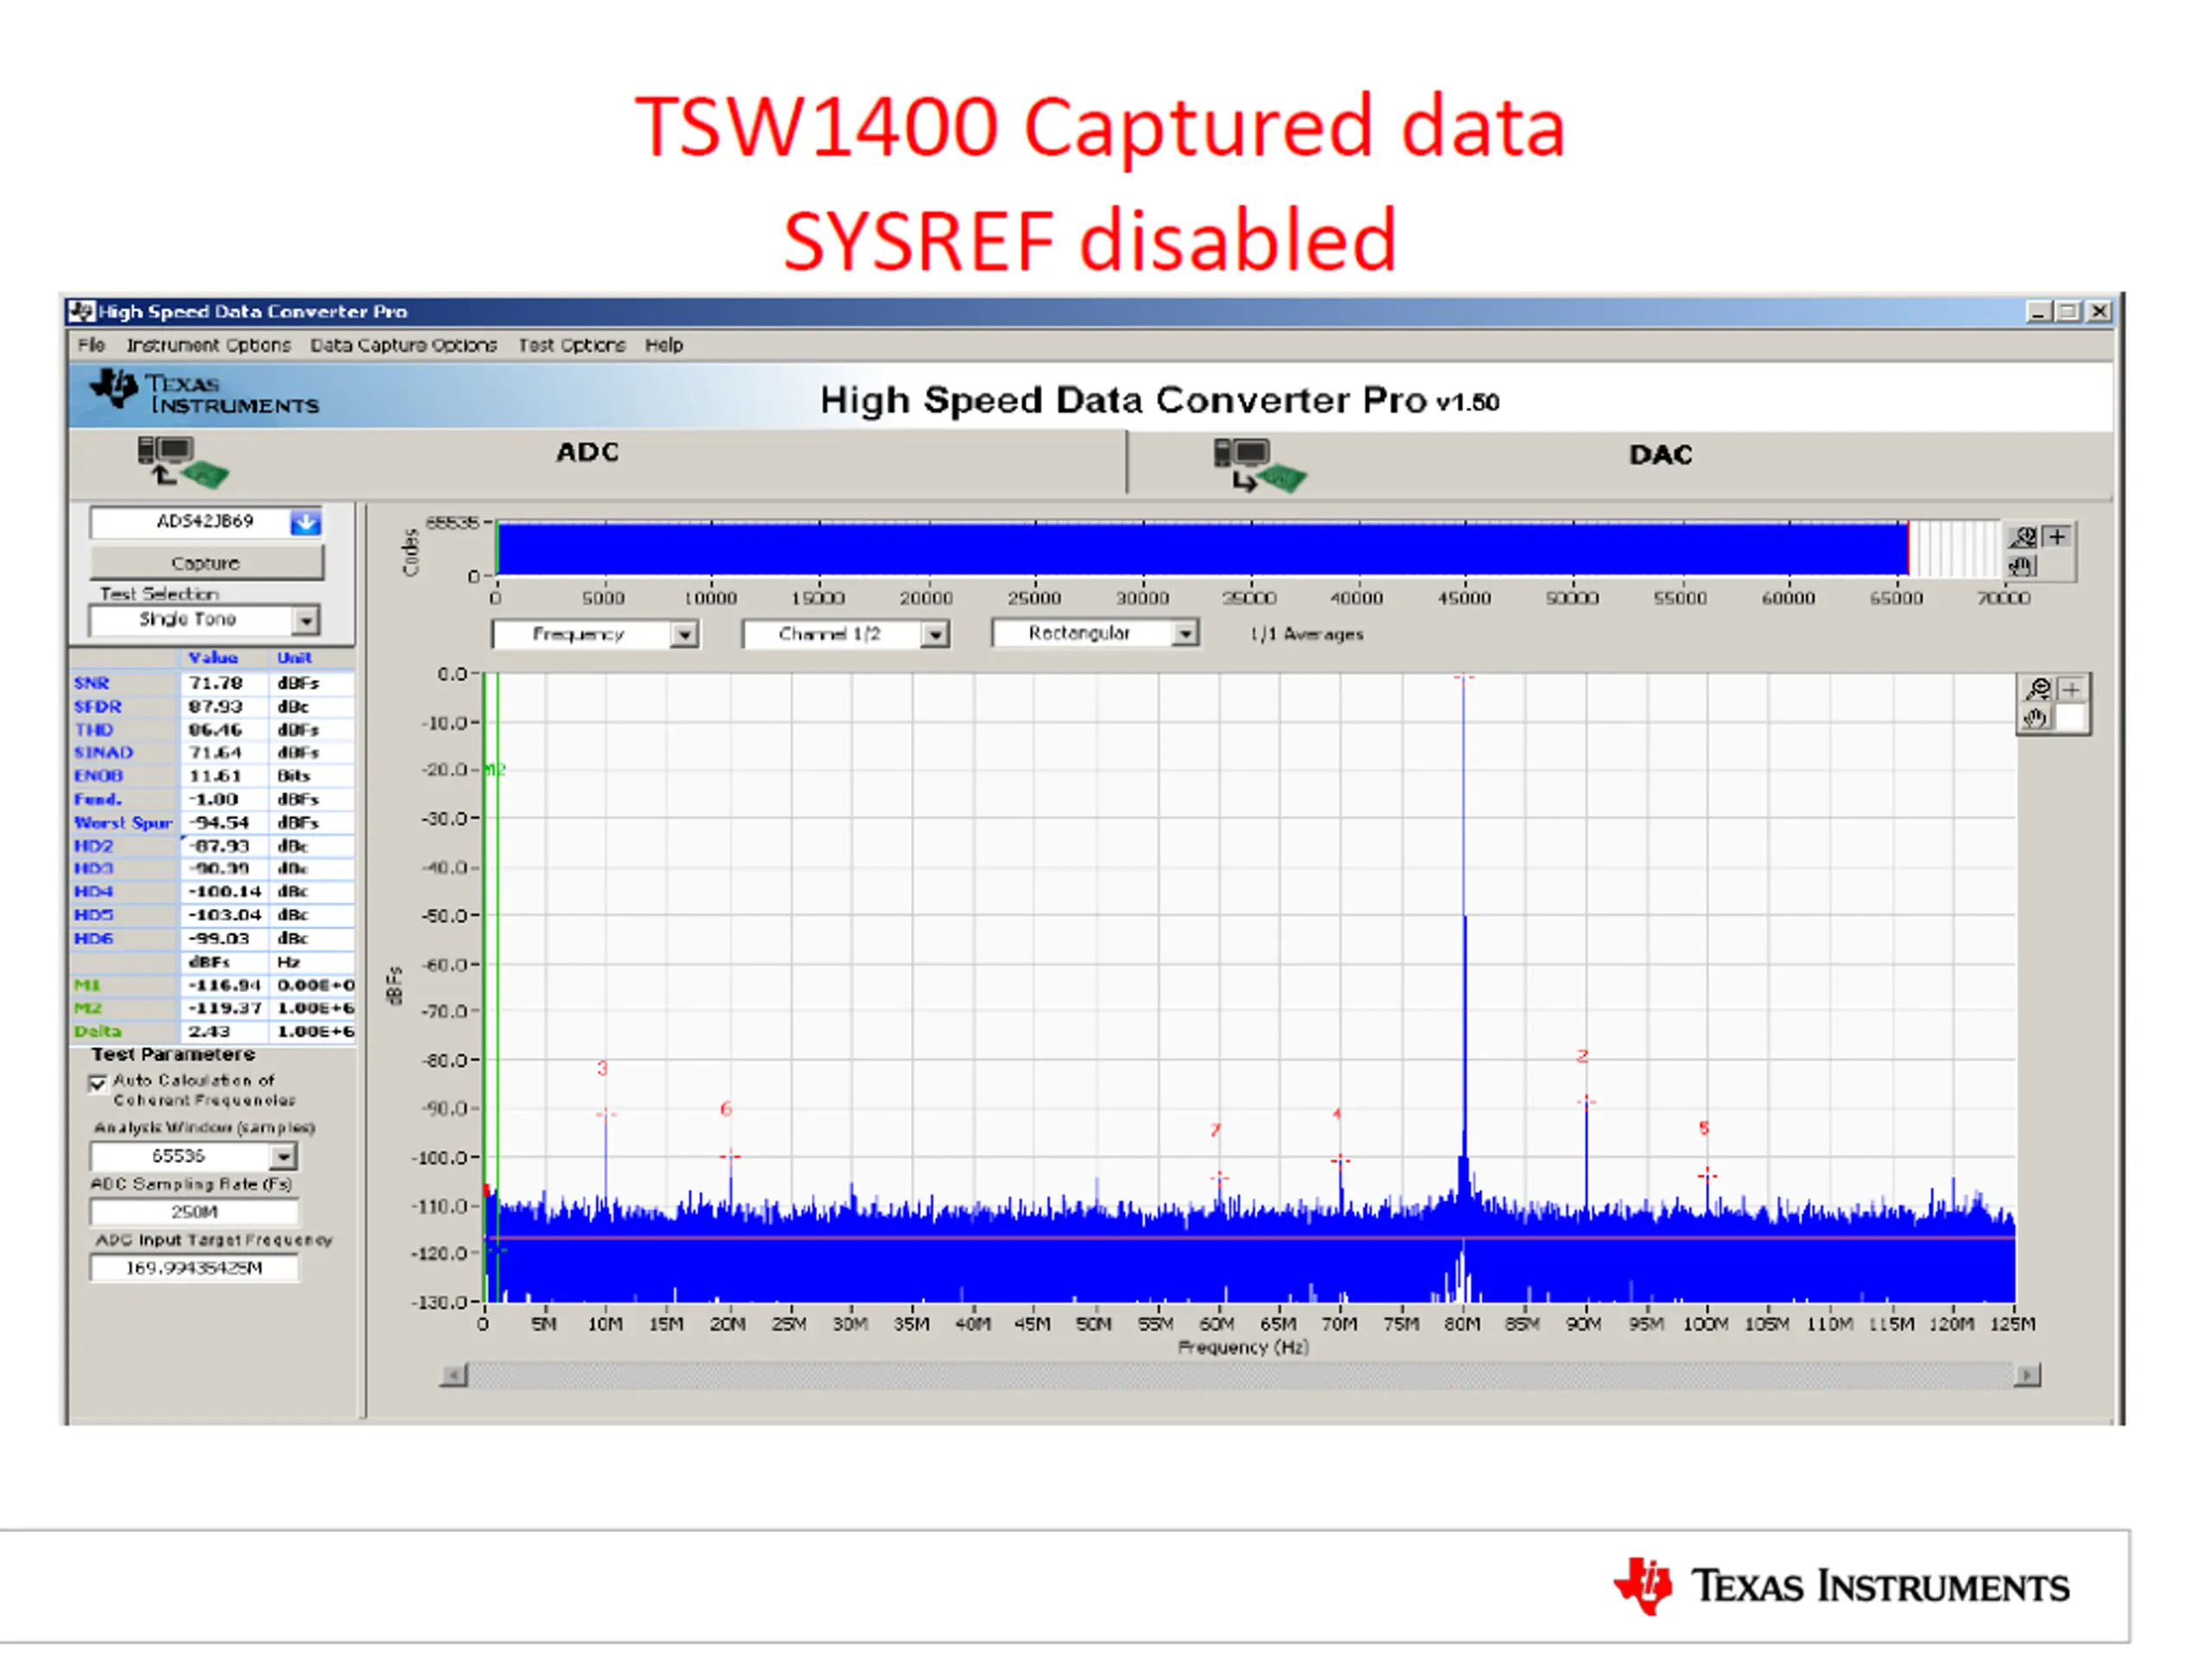Click the ADC capture computer-board icon

182,462
